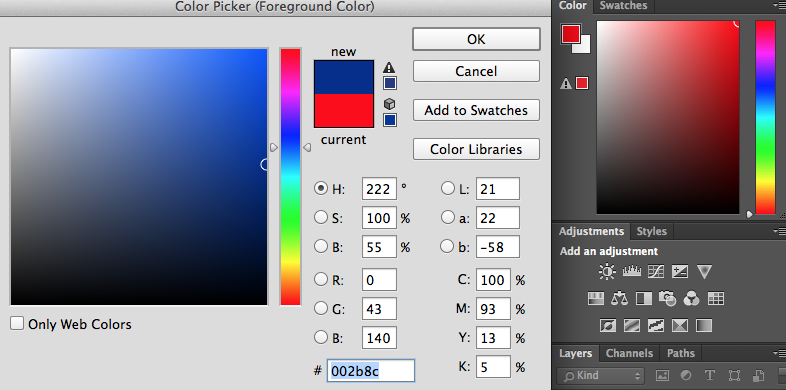
Task: Add a Channel Mixer adjustment
Action: (692, 299)
